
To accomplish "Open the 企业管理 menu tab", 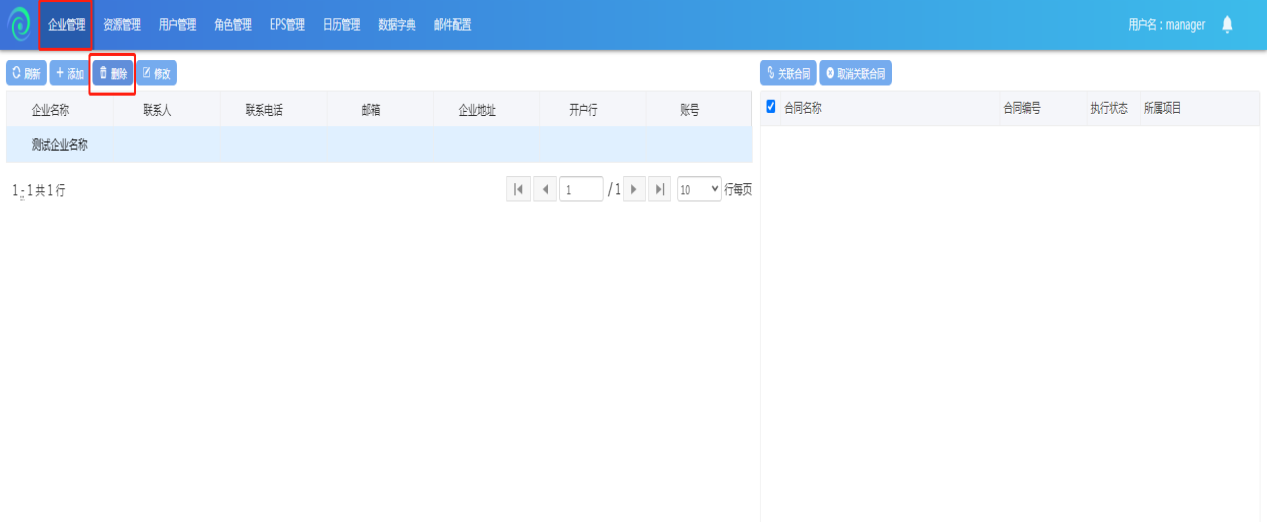I will (67, 25).
